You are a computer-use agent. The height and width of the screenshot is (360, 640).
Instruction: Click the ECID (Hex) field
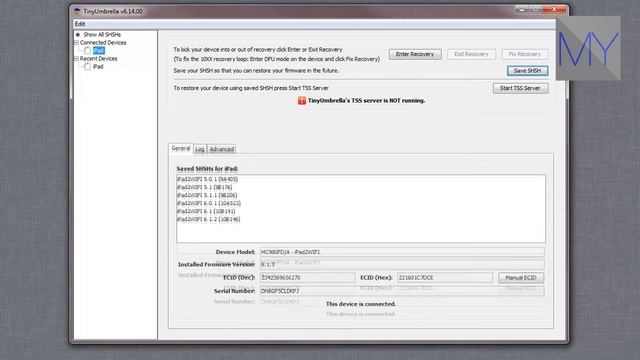click(444, 278)
